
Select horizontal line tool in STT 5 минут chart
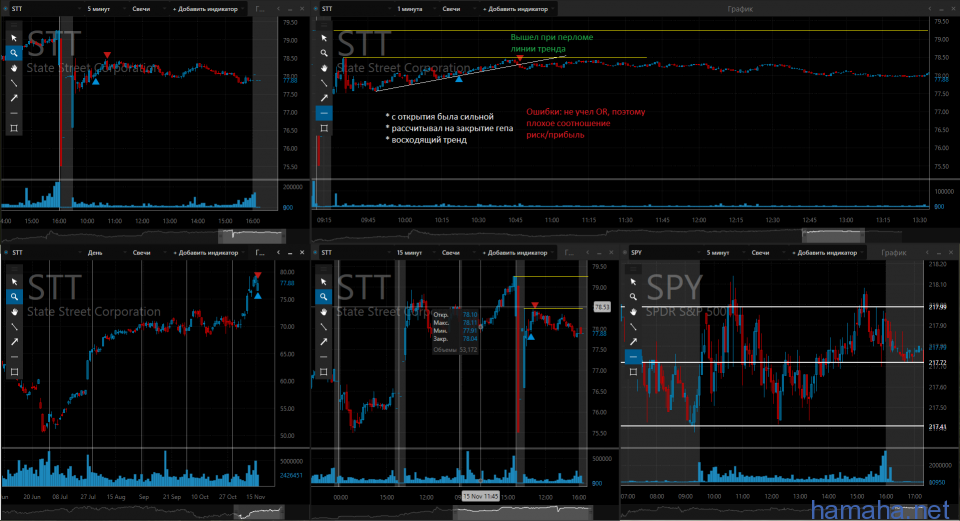tap(14, 113)
